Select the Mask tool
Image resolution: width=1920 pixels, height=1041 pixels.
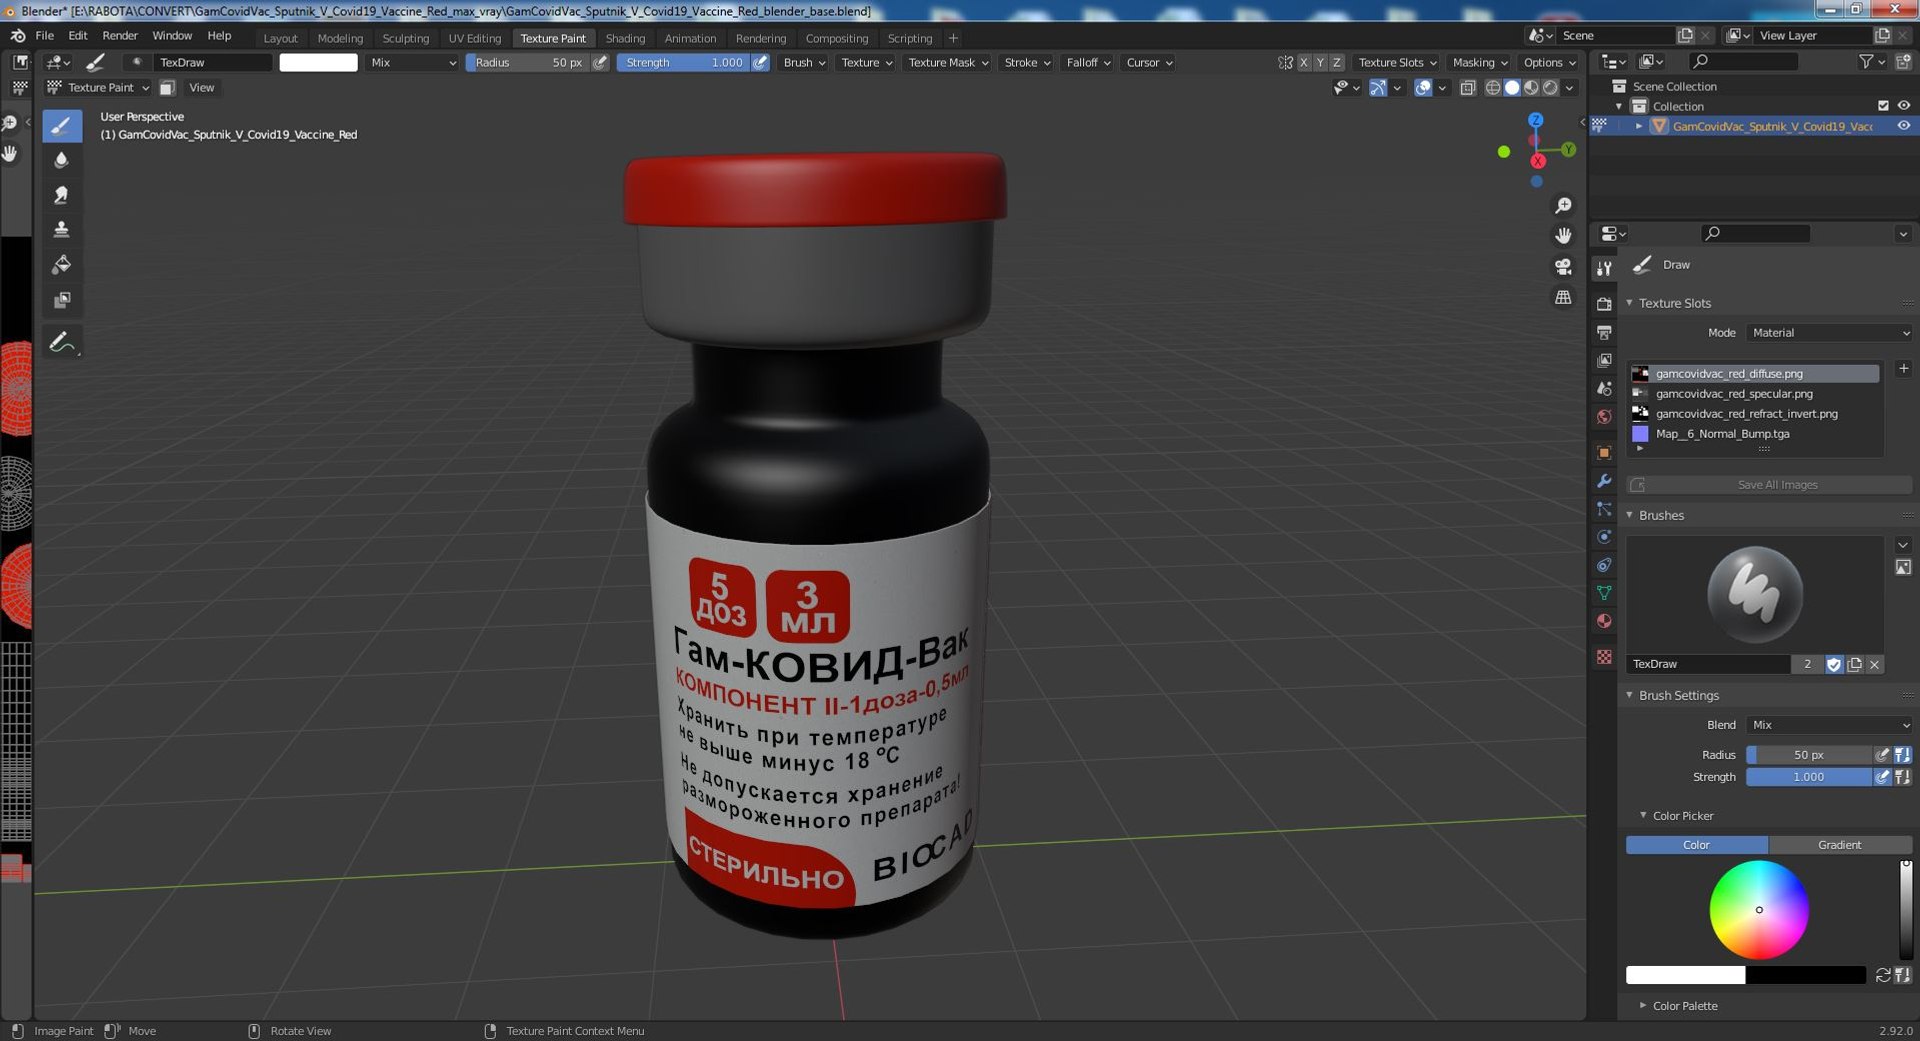point(61,300)
